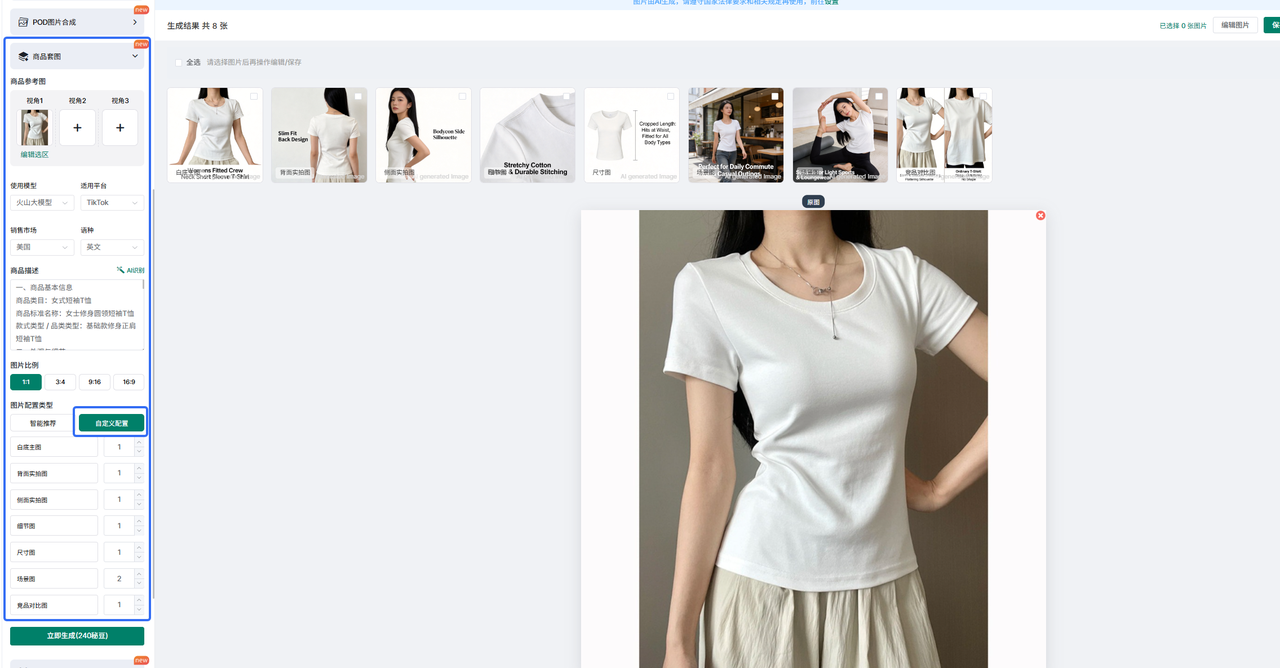Open the Stretchy Cotton detail thumbnail
1280x668 pixels.
tap(527, 135)
